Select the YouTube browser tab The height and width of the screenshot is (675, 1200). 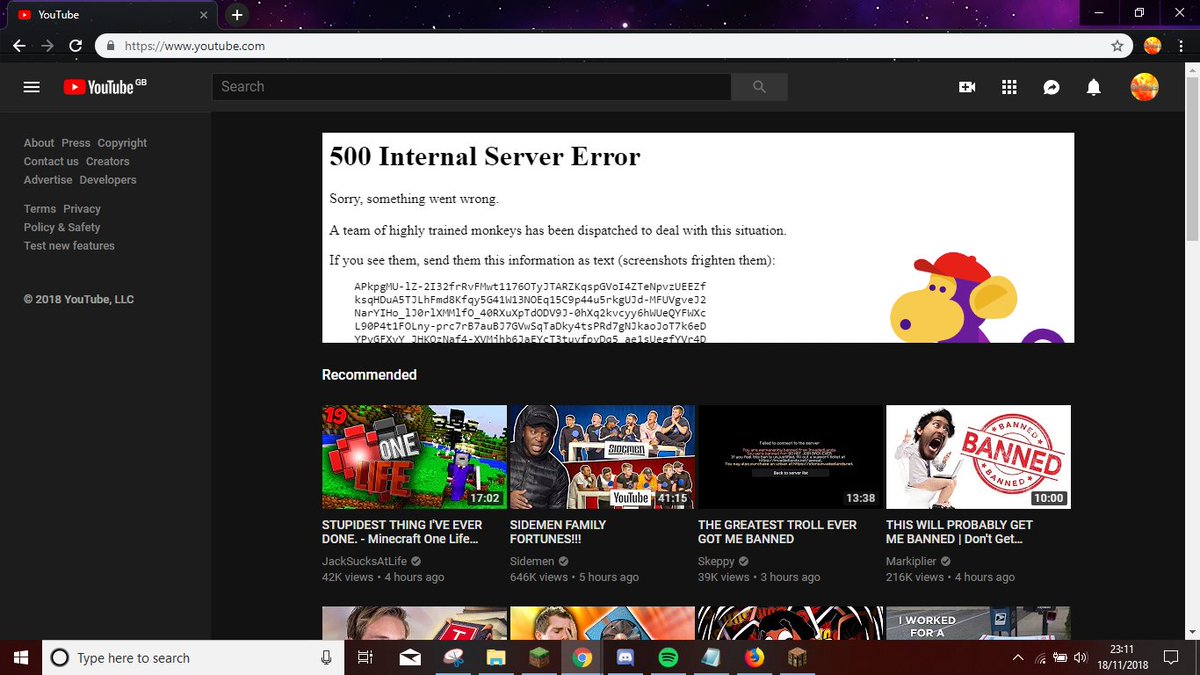pyautogui.click(x=110, y=15)
